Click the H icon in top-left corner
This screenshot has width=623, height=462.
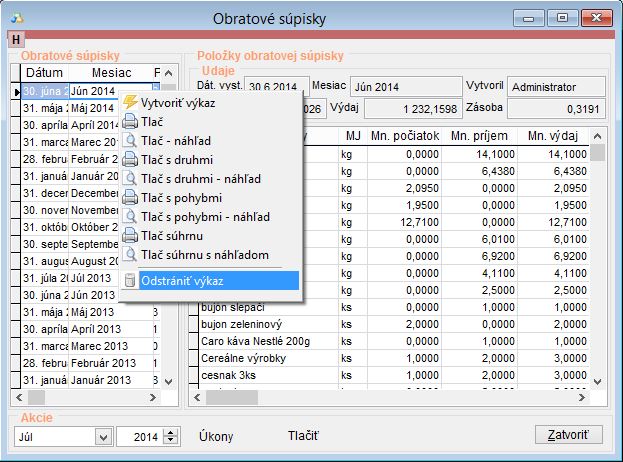(15, 39)
